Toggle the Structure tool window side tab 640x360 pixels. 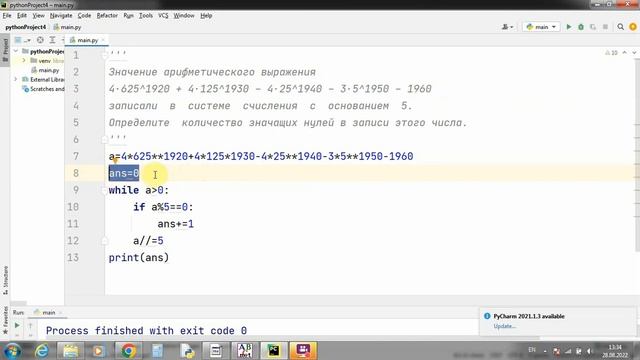tap(5, 280)
